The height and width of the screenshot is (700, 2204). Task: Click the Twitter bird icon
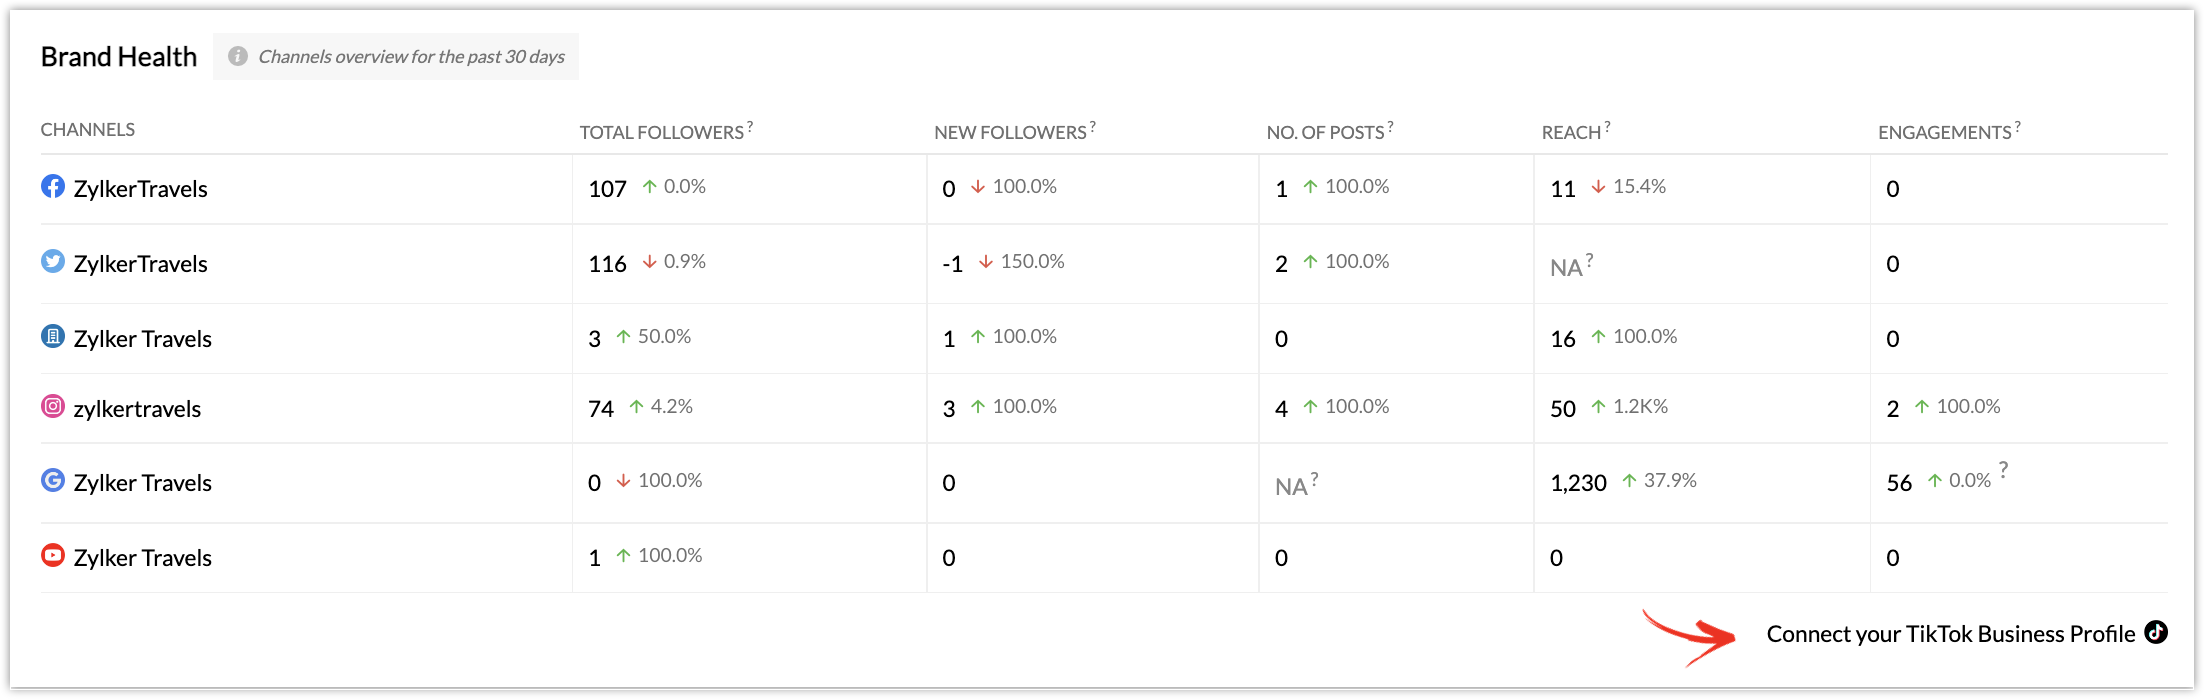53,262
